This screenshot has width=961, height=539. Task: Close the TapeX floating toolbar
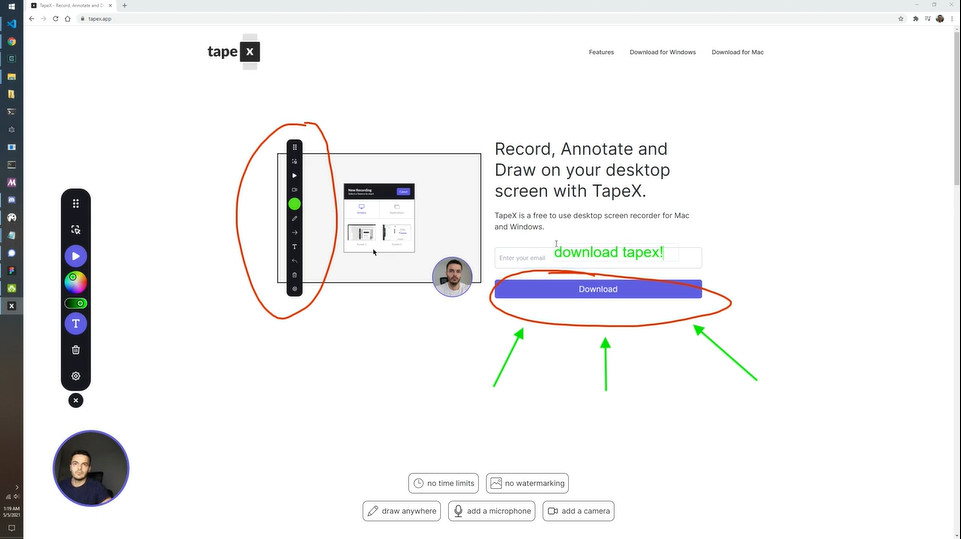click(75, 400)
